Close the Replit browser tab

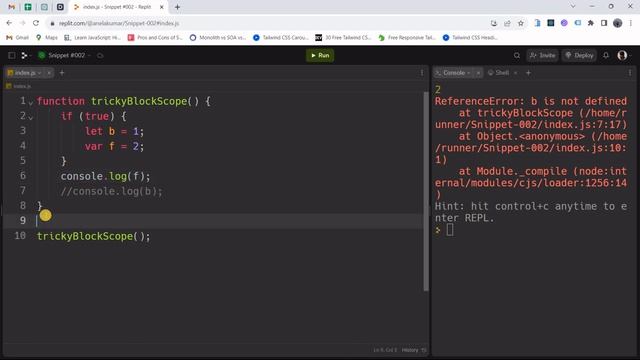click(161, 7)
